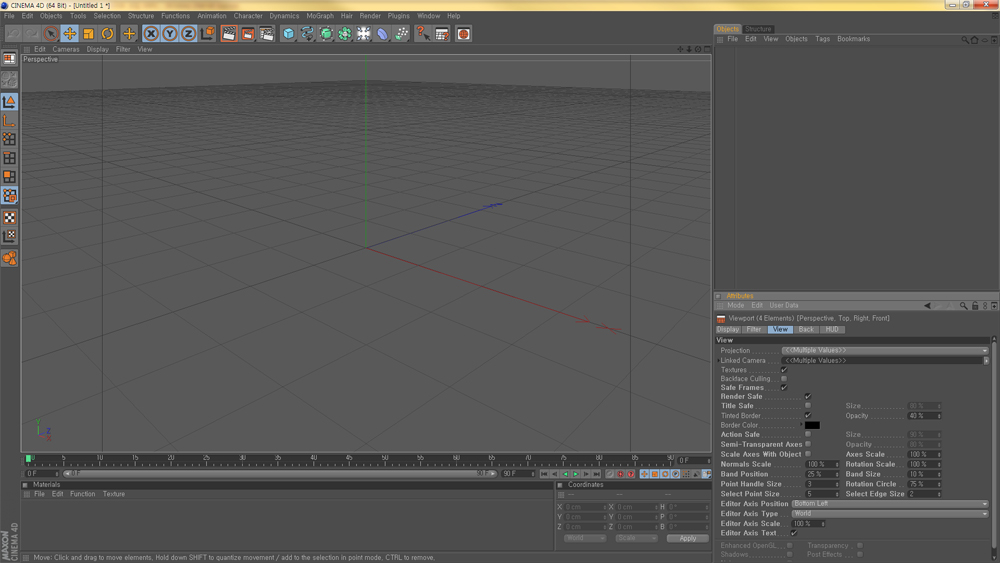The height and width of the screenshot is (563, 1000).
Task: Open the MoGraph menu
Action: point(320,16)
